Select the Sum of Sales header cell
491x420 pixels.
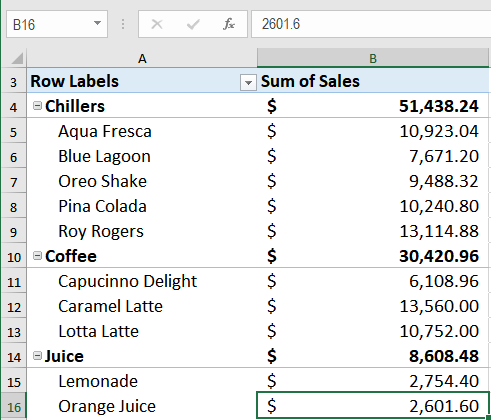(x=373, y=81)
